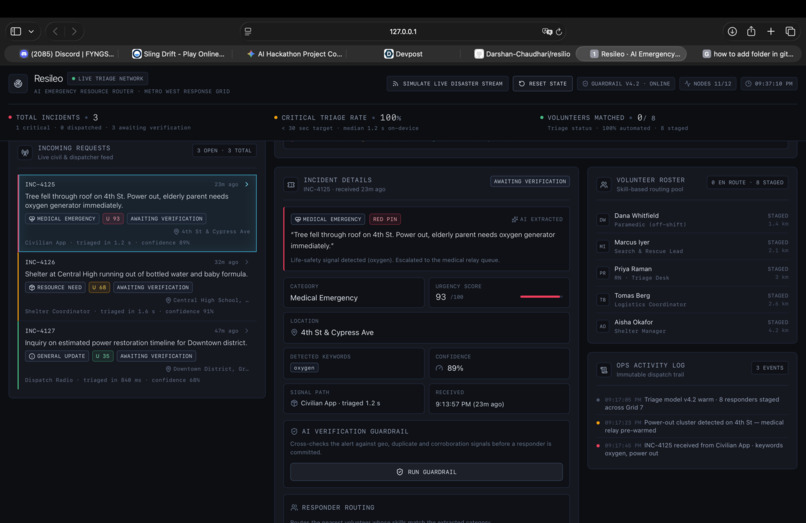Click the U 93 urgency badge
Image resolution: width=806 pixels, height=523 pixels.
(113, 219)
